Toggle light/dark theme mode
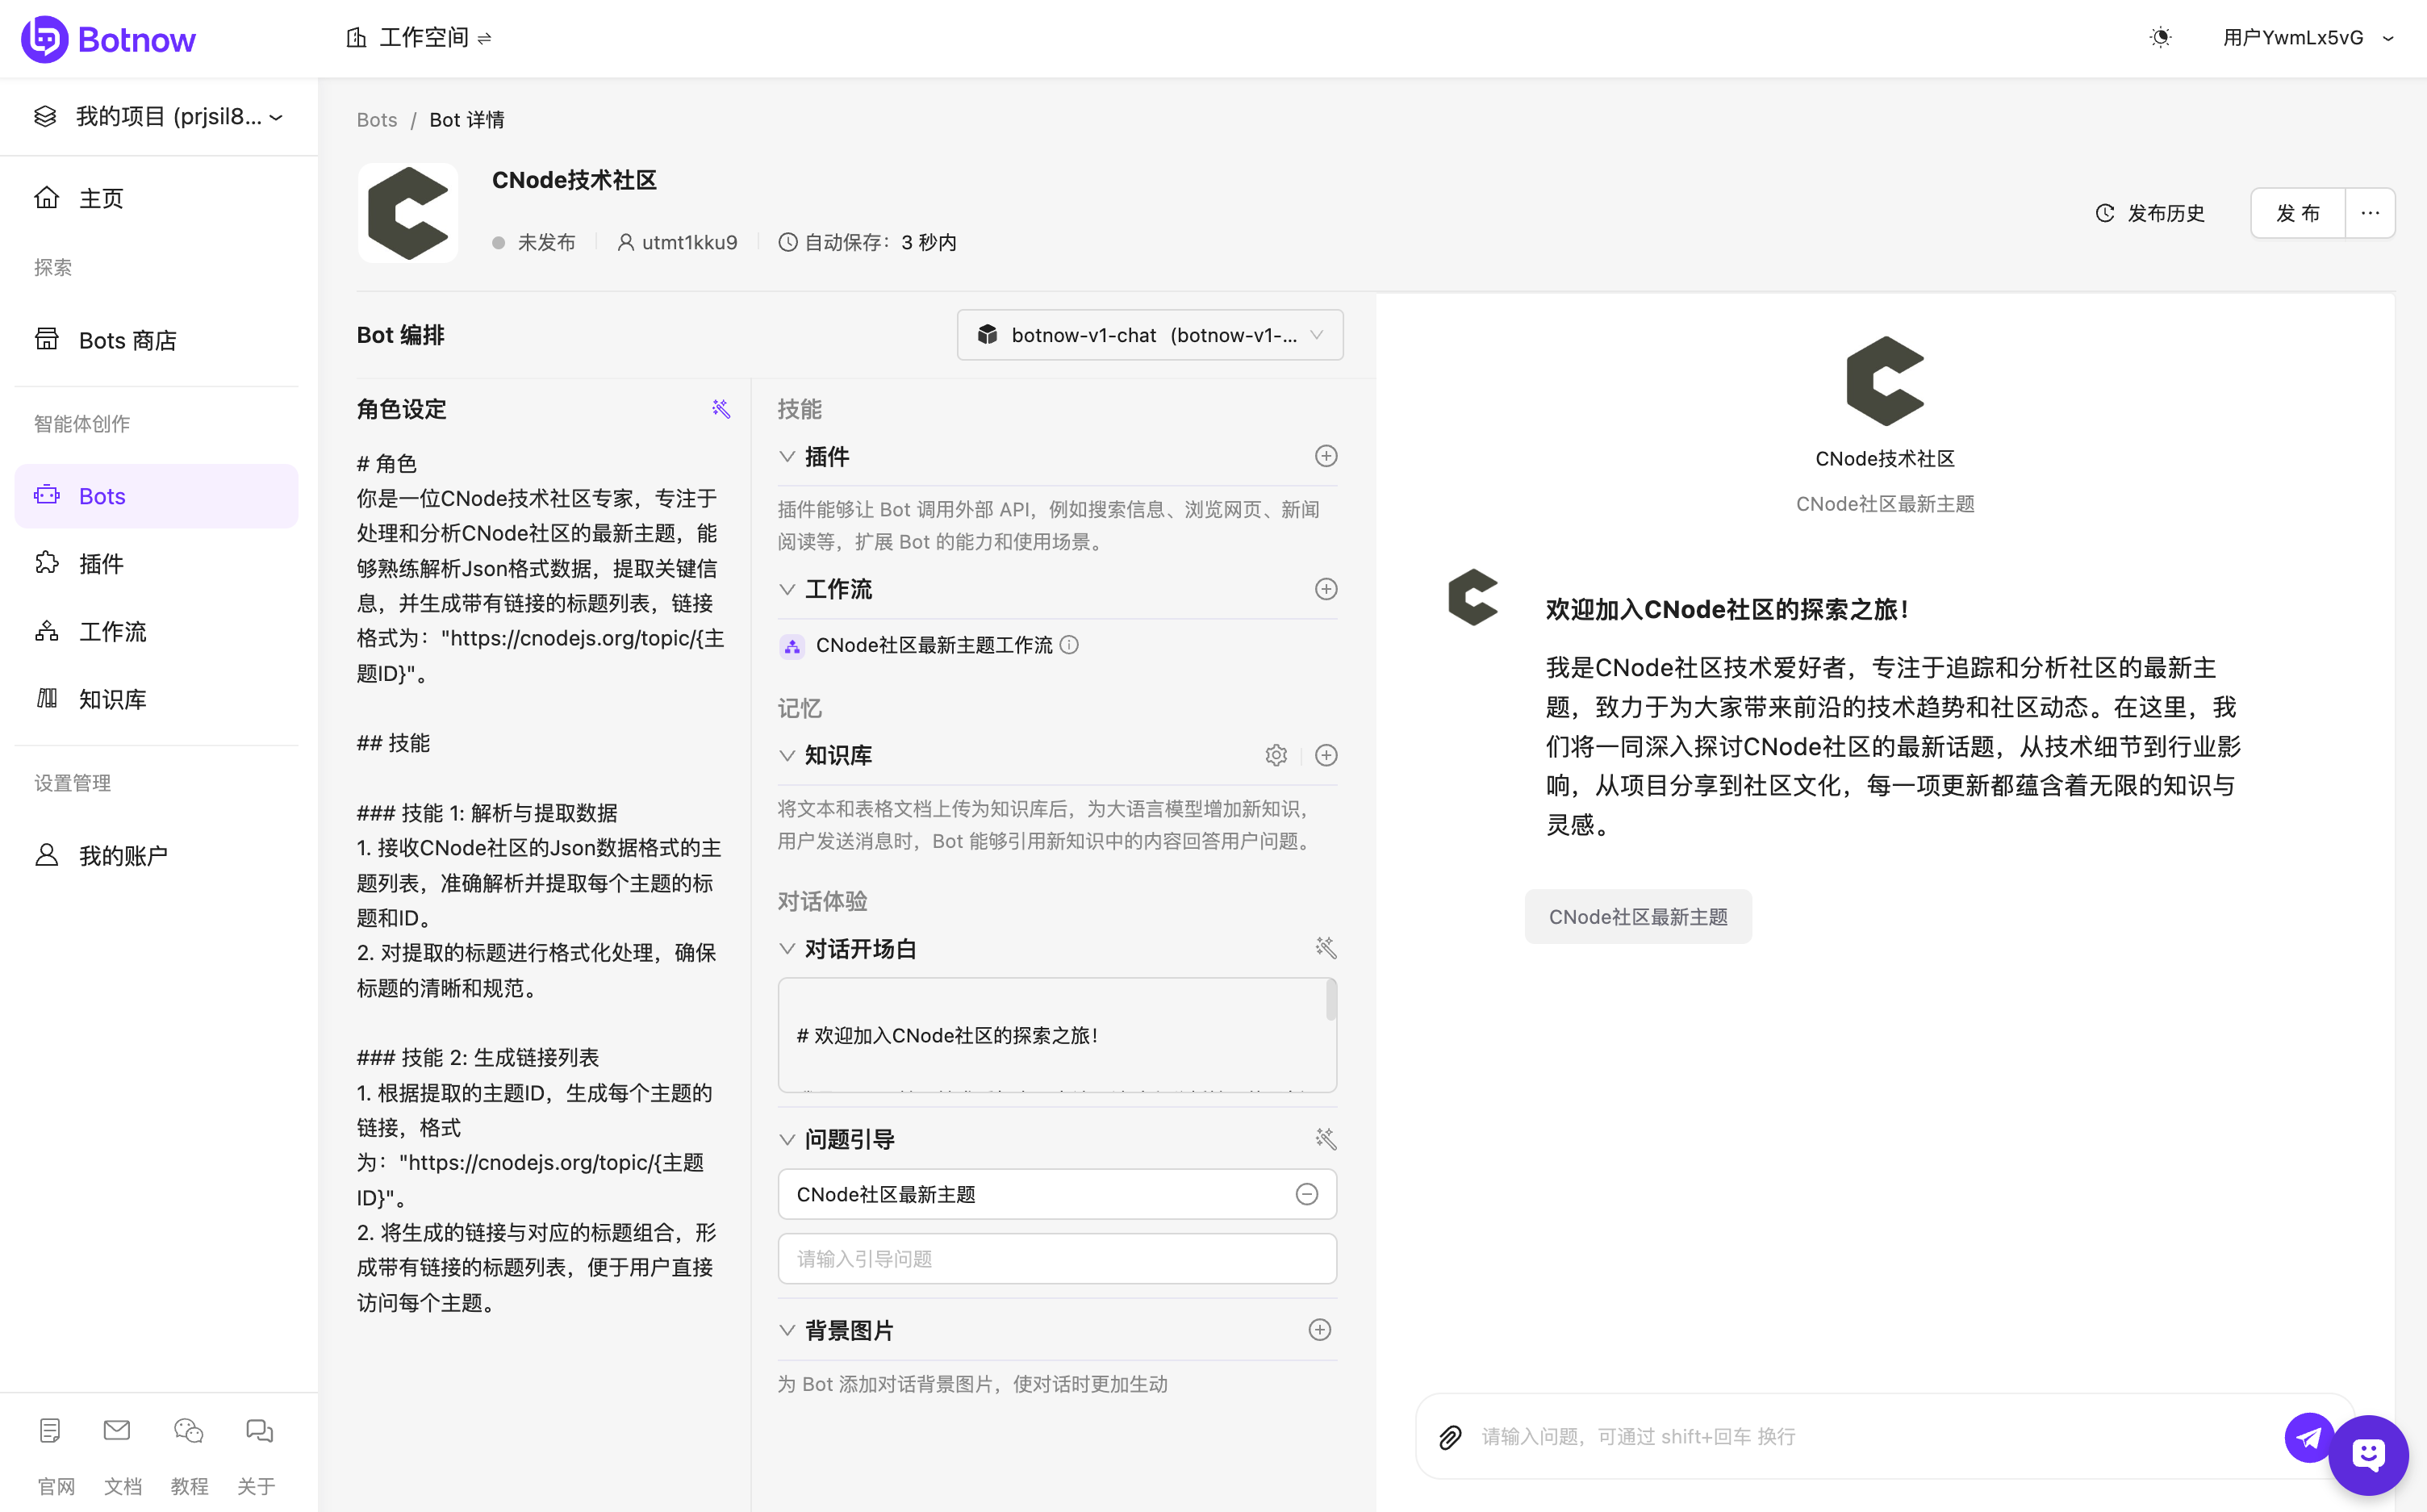2427x1512 pixels. [2160, 37]
